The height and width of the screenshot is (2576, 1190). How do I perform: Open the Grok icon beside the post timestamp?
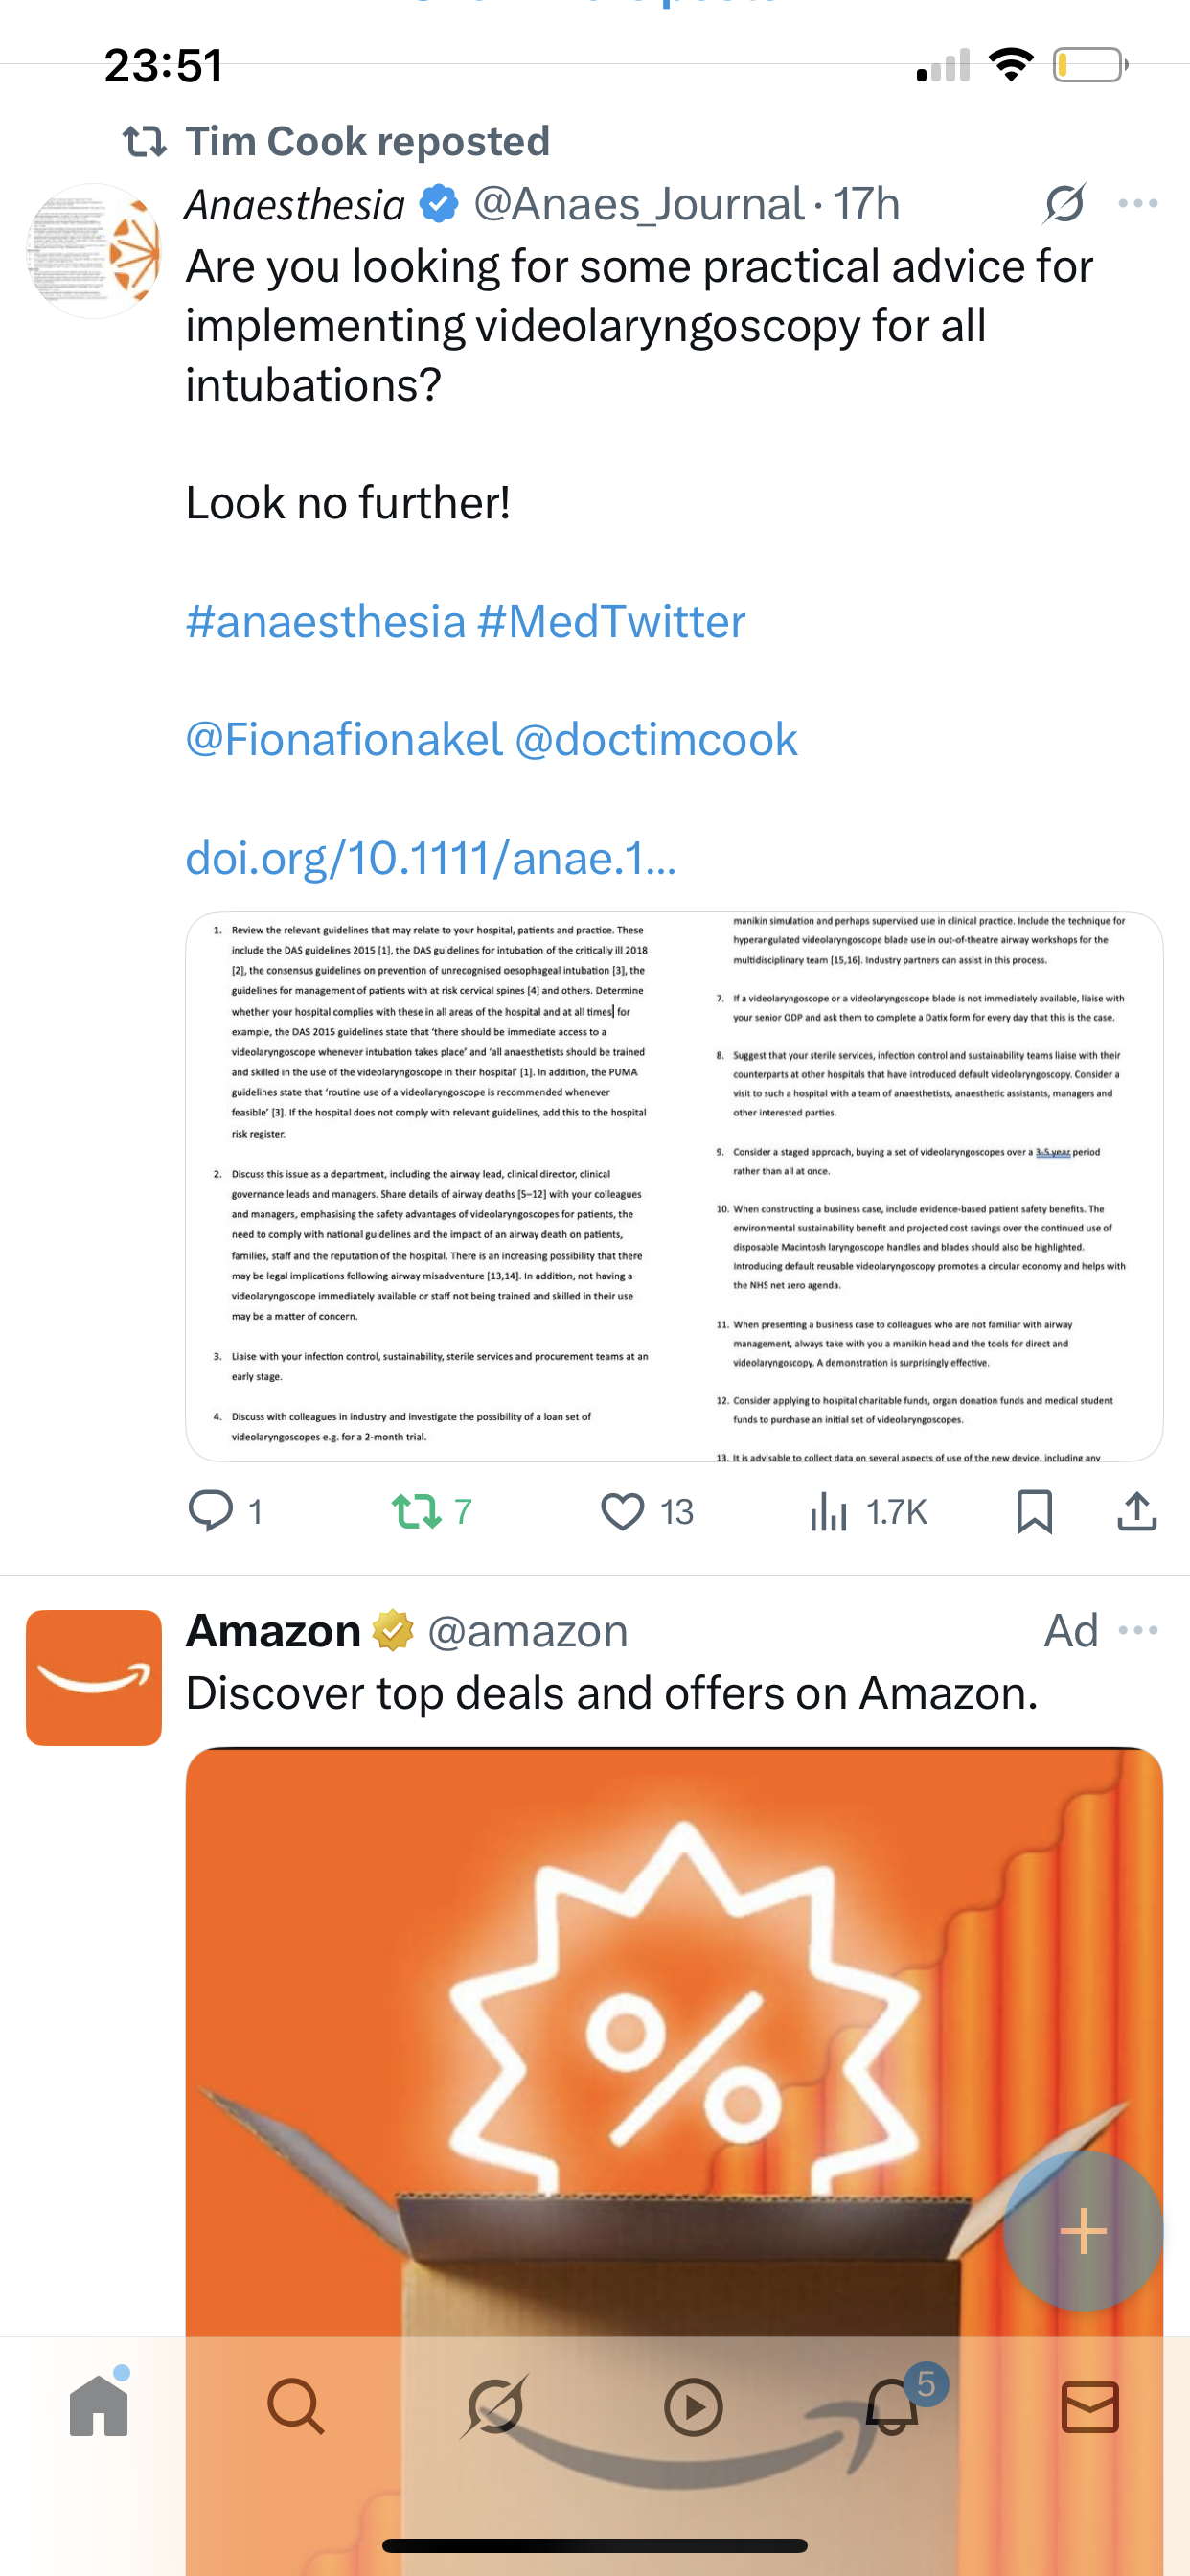(x=1064, y=204)
